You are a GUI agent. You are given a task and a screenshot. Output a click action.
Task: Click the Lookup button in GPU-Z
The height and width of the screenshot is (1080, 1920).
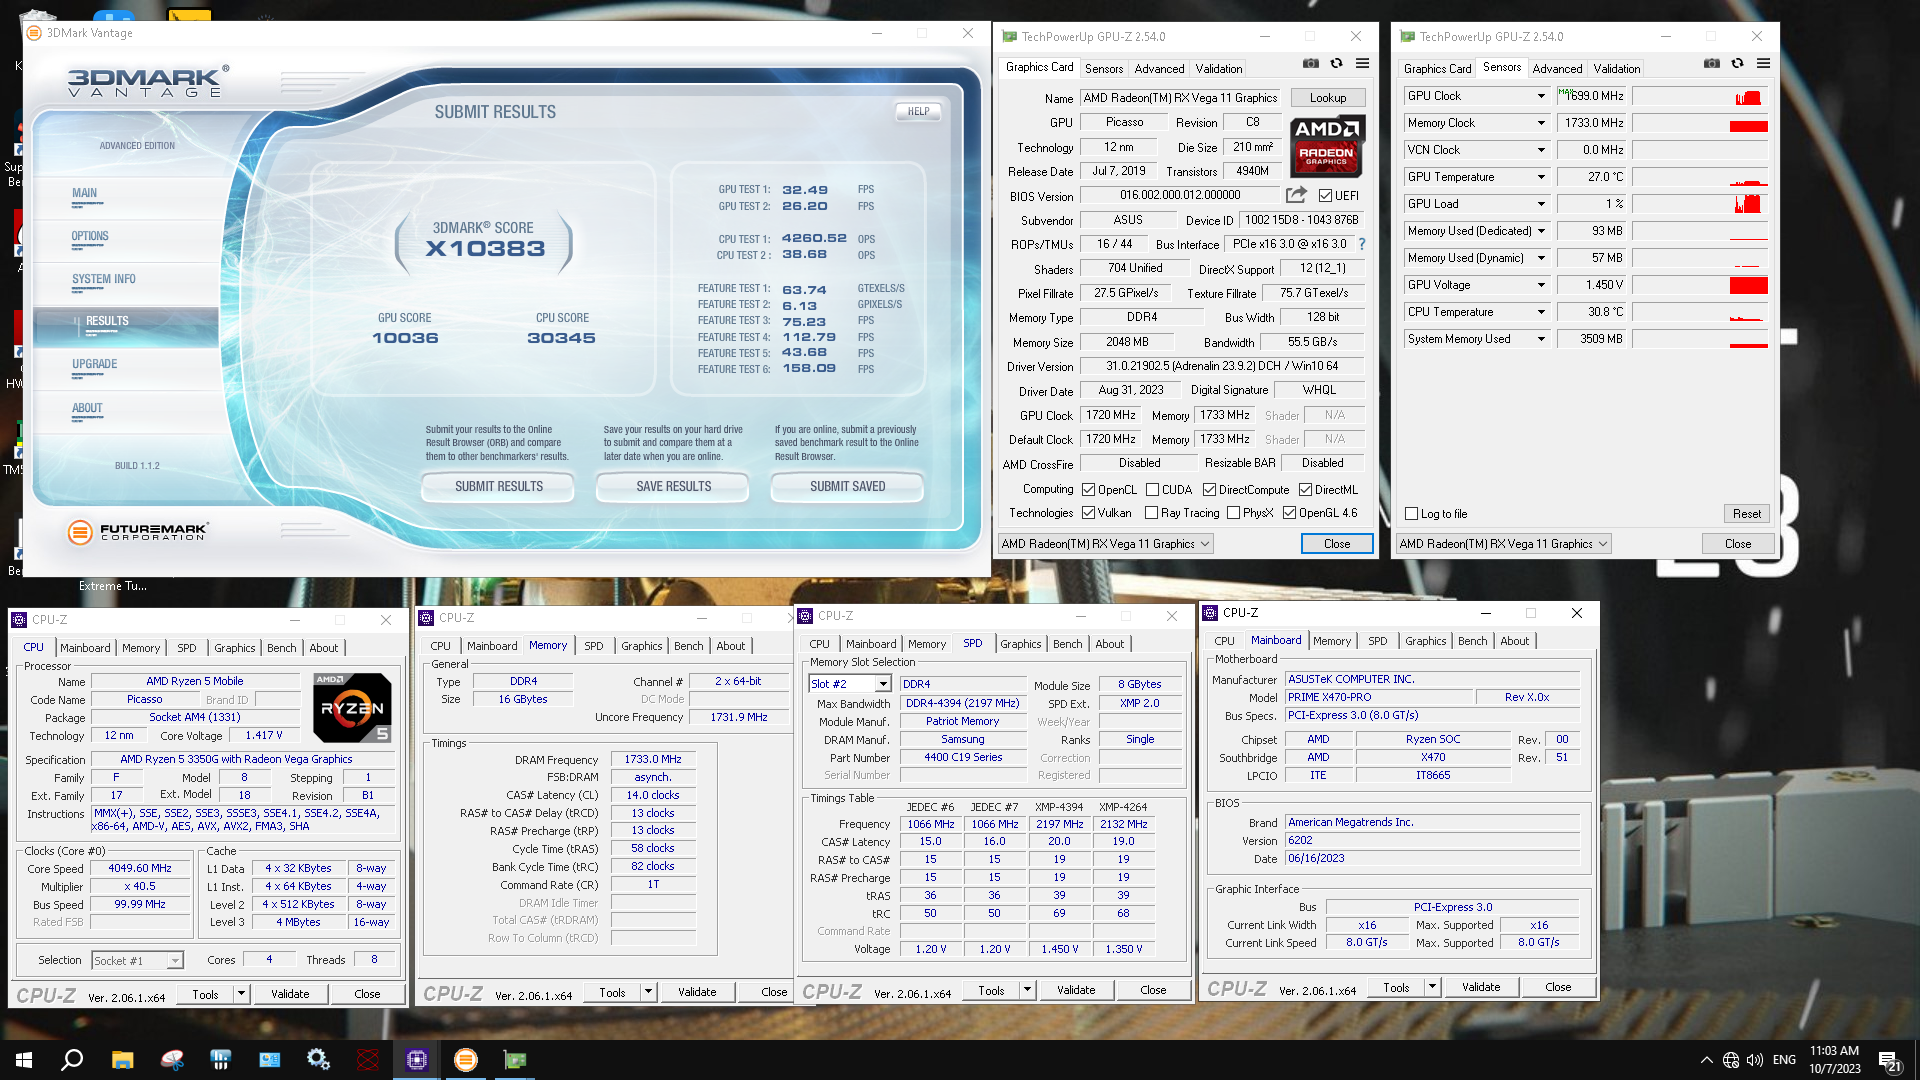click(1328, 98)
